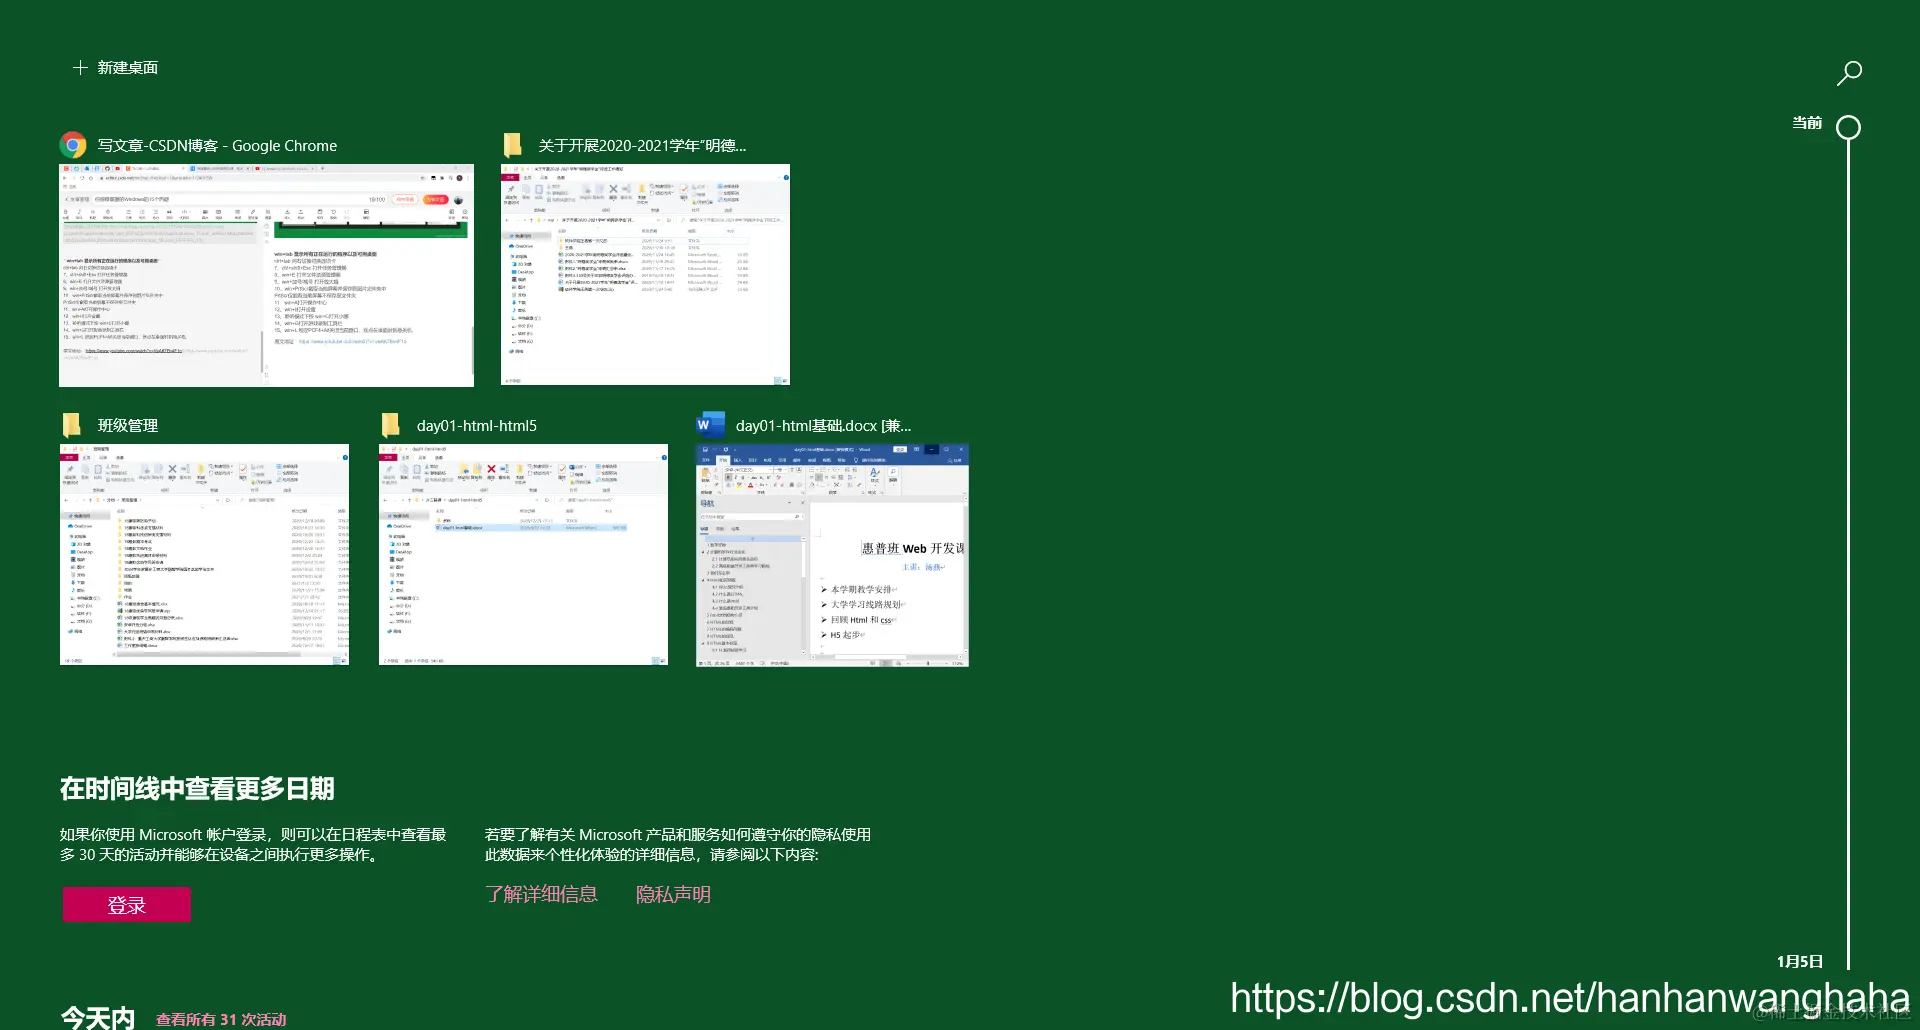Click the title 关于开展2020-2021学年“明德...
Viewport: 1920px width, 1030px height.
(x=642, y=146)
